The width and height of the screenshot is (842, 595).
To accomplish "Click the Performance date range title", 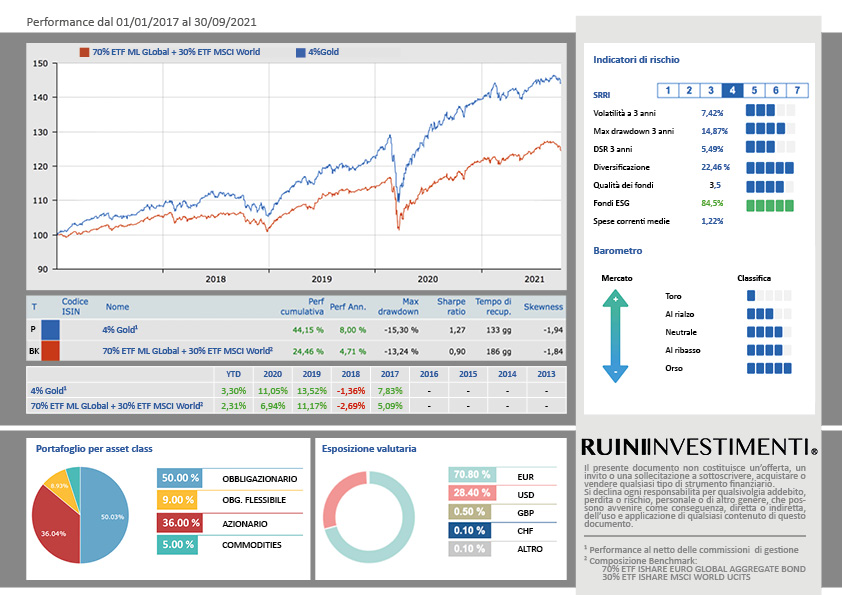I will pos(141,22).
